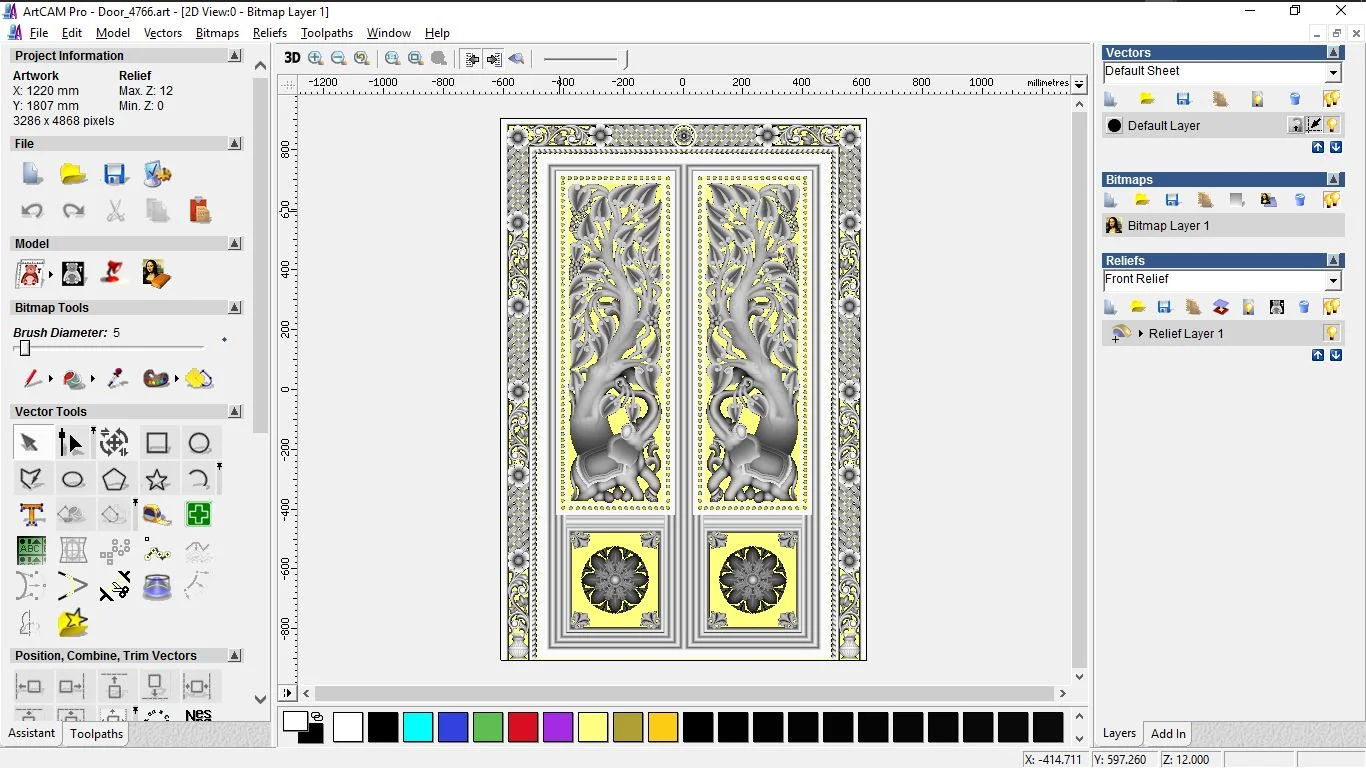
Task: Switch to the Toolpaths tab
Action: (x=96, y=734)
